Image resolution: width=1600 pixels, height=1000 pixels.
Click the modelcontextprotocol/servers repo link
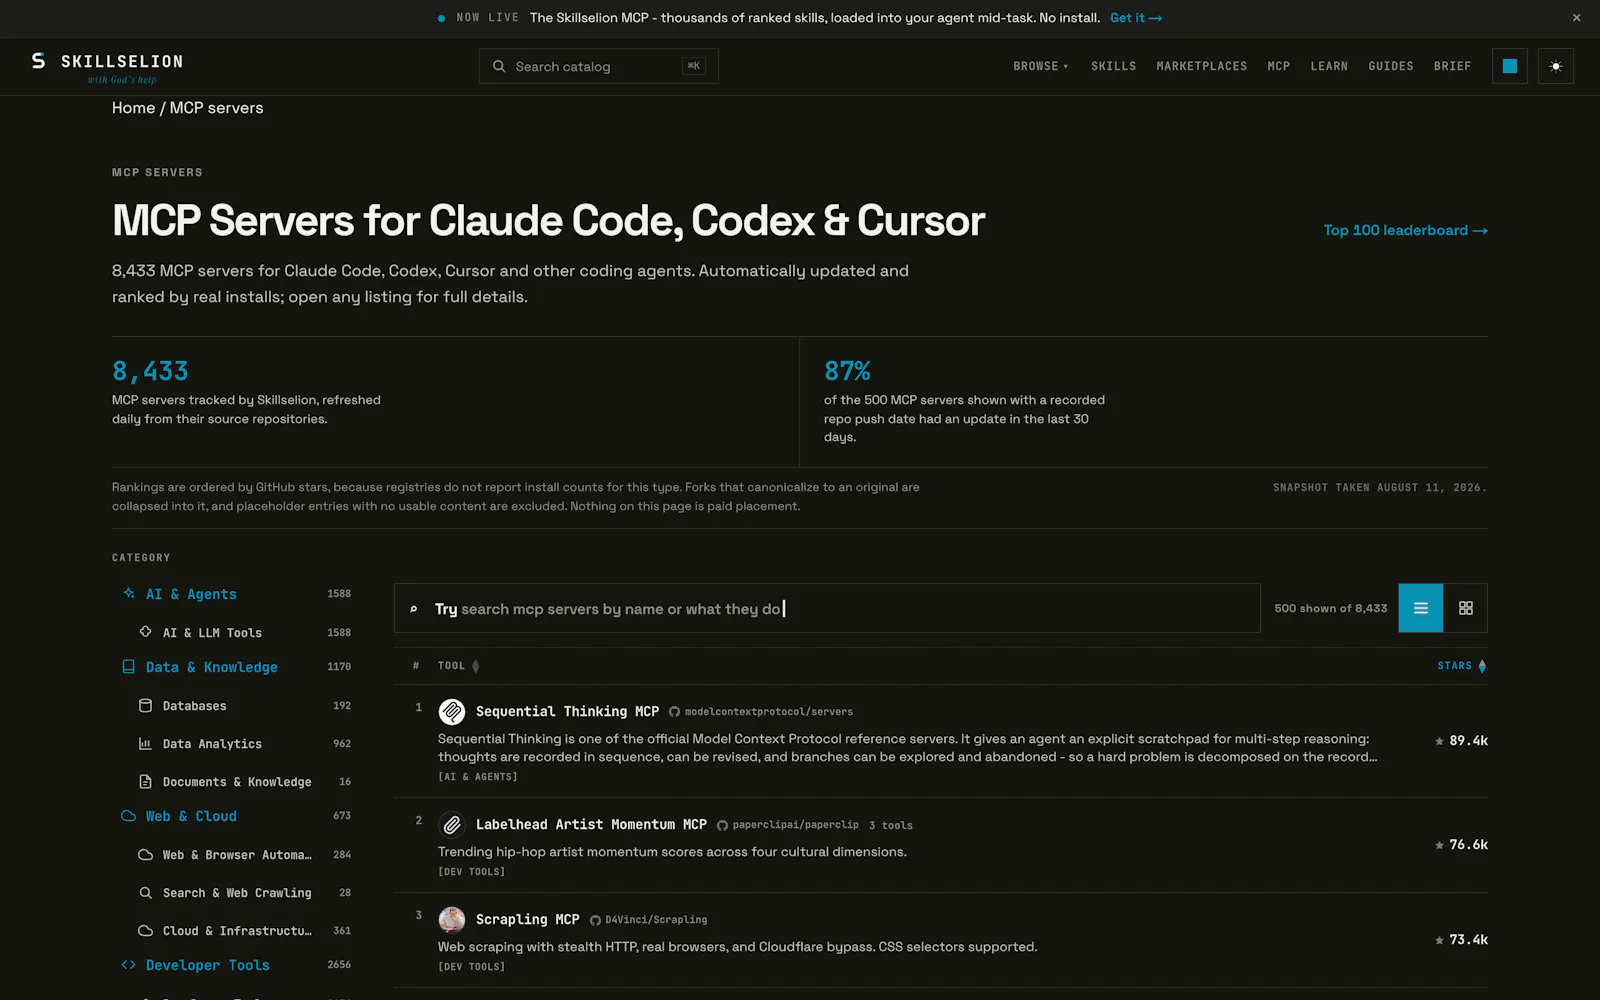[x=769, y=712]
